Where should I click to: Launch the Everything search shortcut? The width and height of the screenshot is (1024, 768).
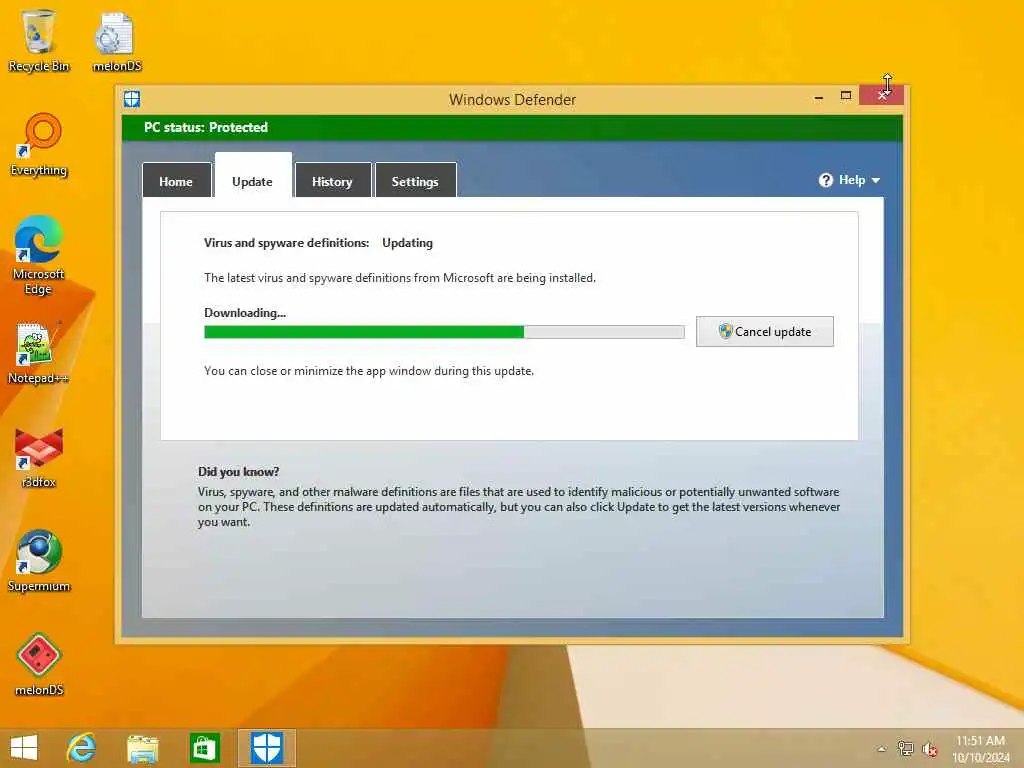click(39, 145)
